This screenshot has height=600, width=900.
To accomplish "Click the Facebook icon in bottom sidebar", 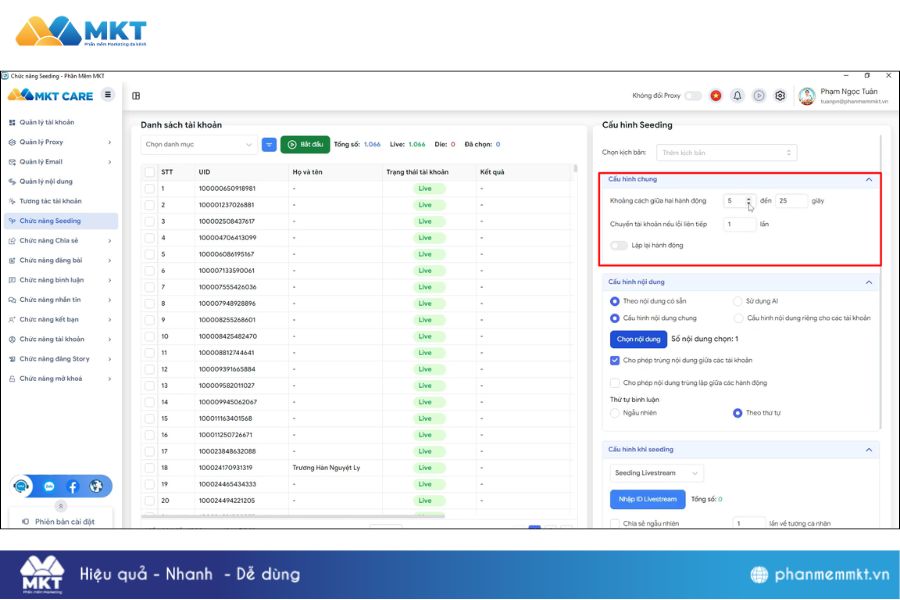I will pos(73,487).
